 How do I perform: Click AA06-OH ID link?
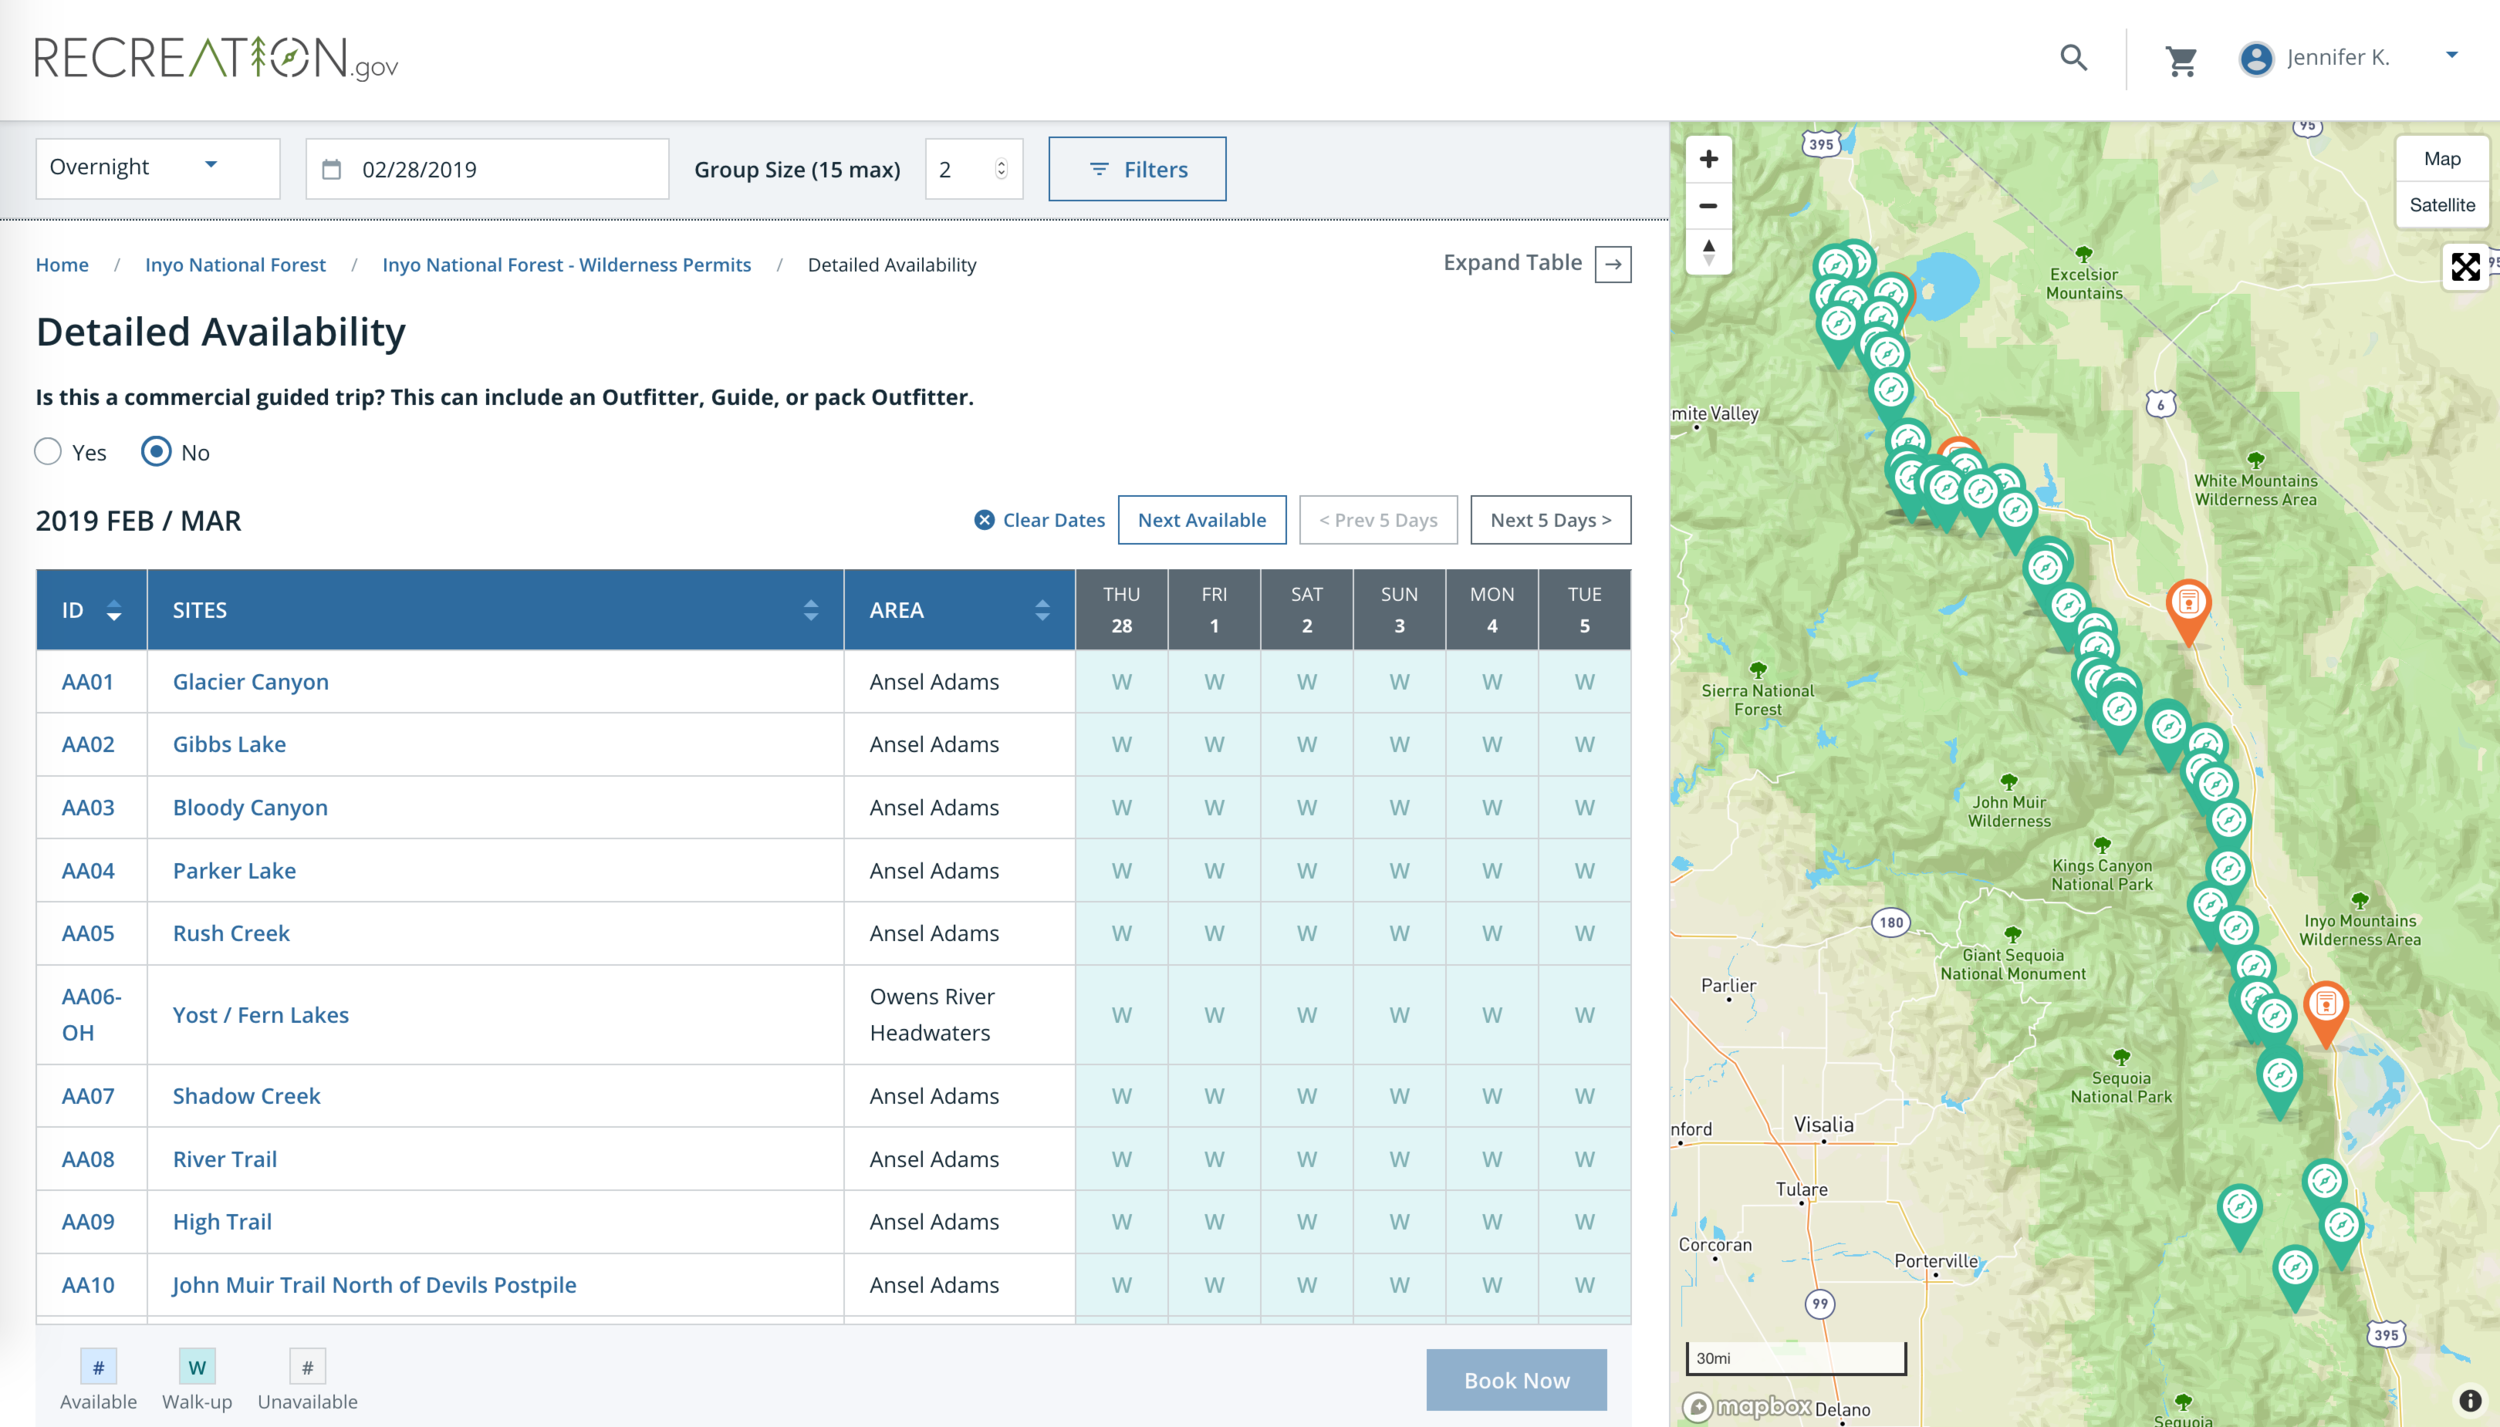click(x=91, y=1015)
